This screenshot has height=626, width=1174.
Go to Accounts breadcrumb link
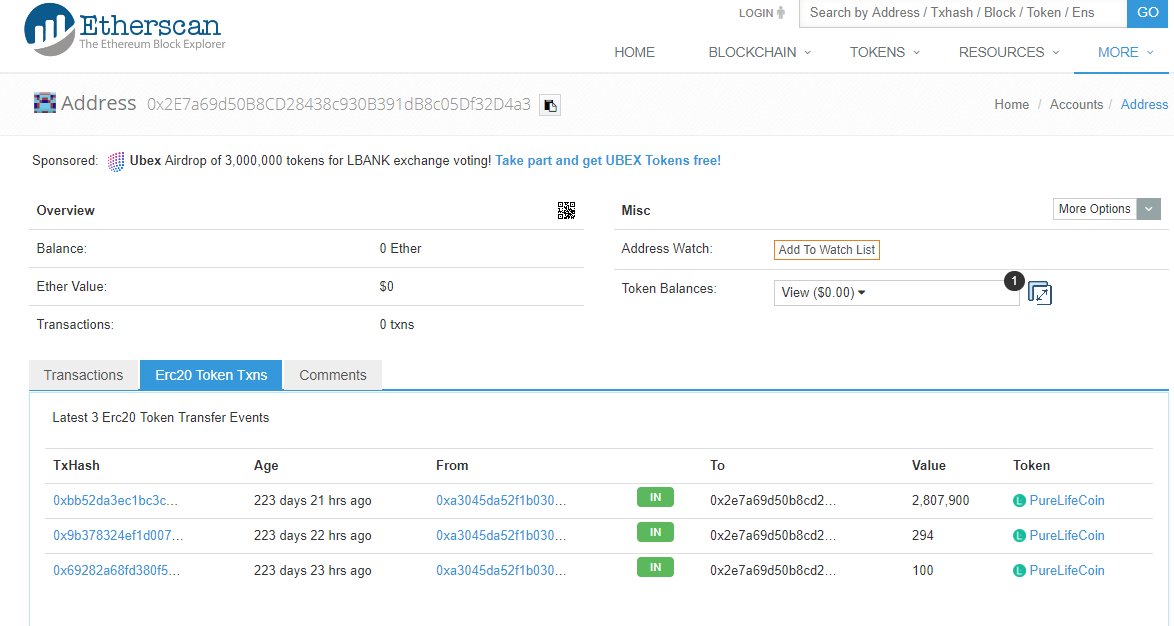click(x=1076, y=105)
